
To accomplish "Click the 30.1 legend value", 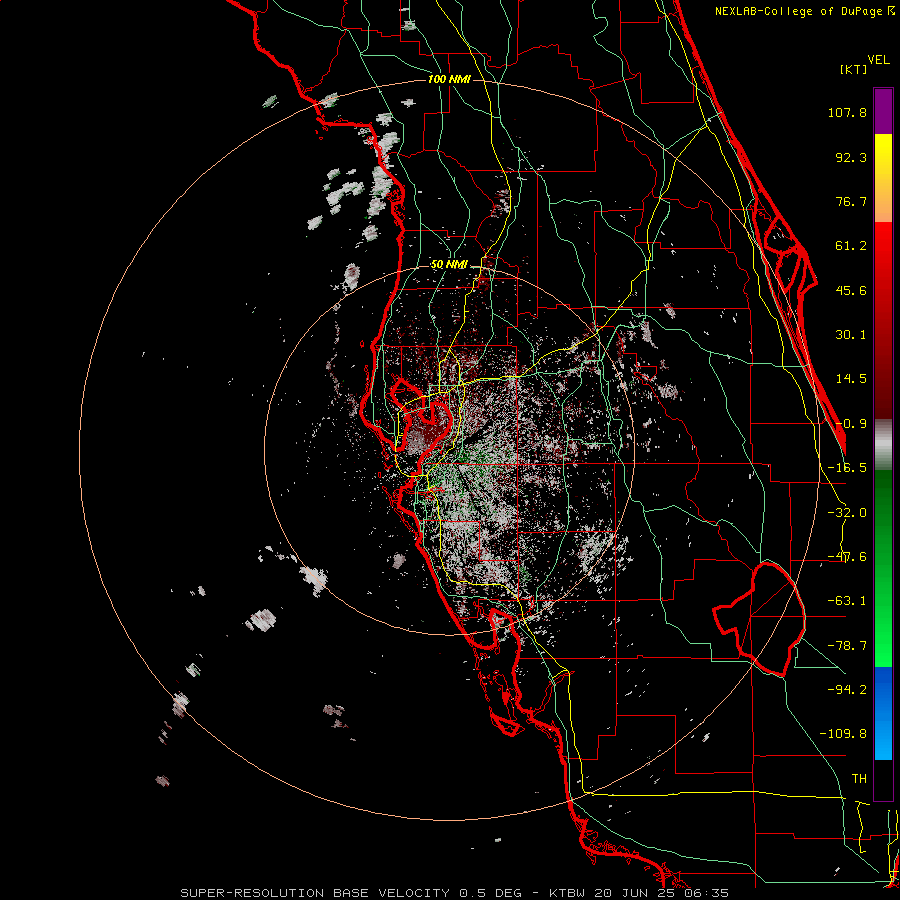I will (851, 335).
